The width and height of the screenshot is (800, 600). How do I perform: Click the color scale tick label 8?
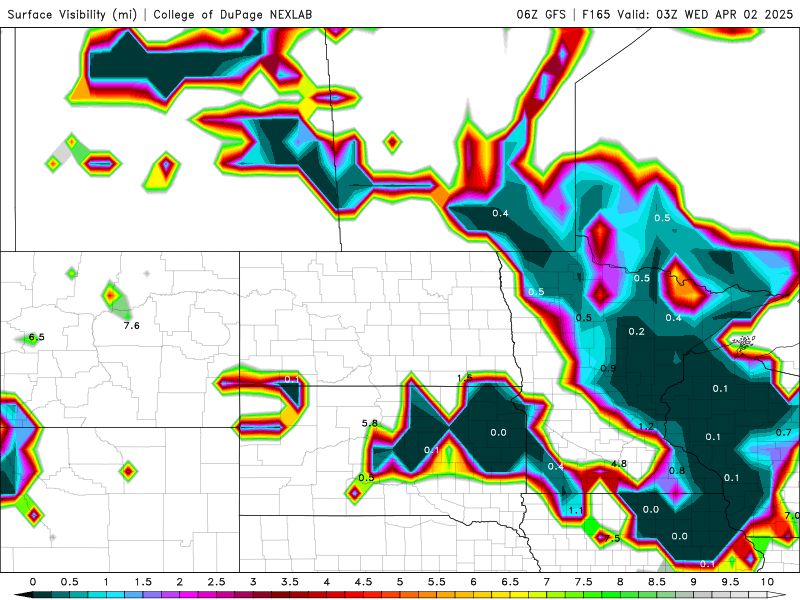(620, 582)
